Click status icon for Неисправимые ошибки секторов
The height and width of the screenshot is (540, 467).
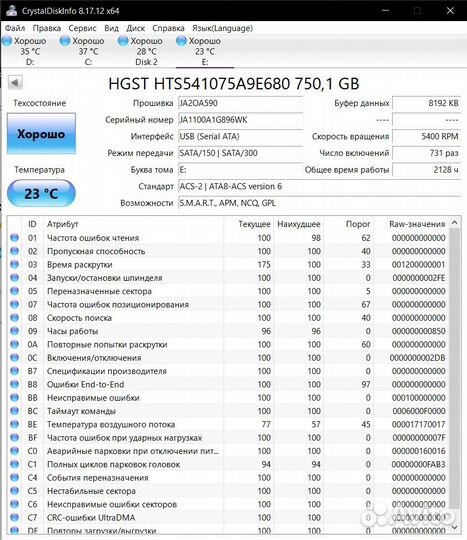[14, 504]
